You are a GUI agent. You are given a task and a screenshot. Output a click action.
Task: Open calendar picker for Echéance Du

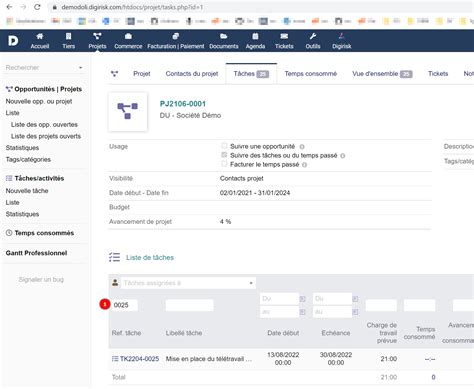(x=355, y=299)
